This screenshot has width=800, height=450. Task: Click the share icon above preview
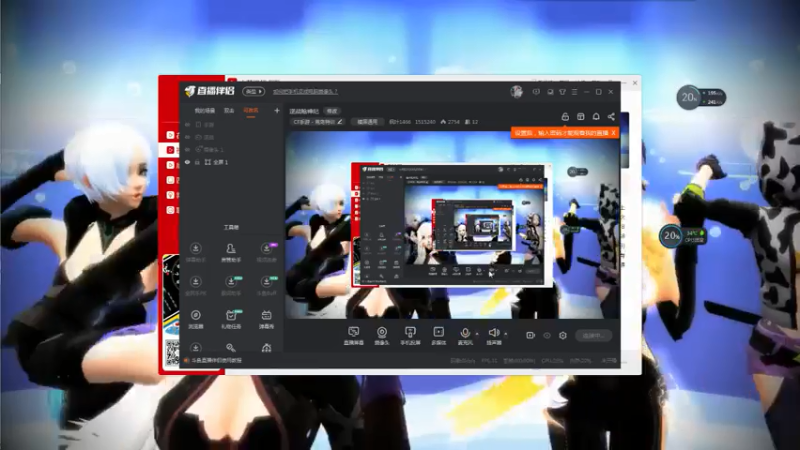(611, 117)
